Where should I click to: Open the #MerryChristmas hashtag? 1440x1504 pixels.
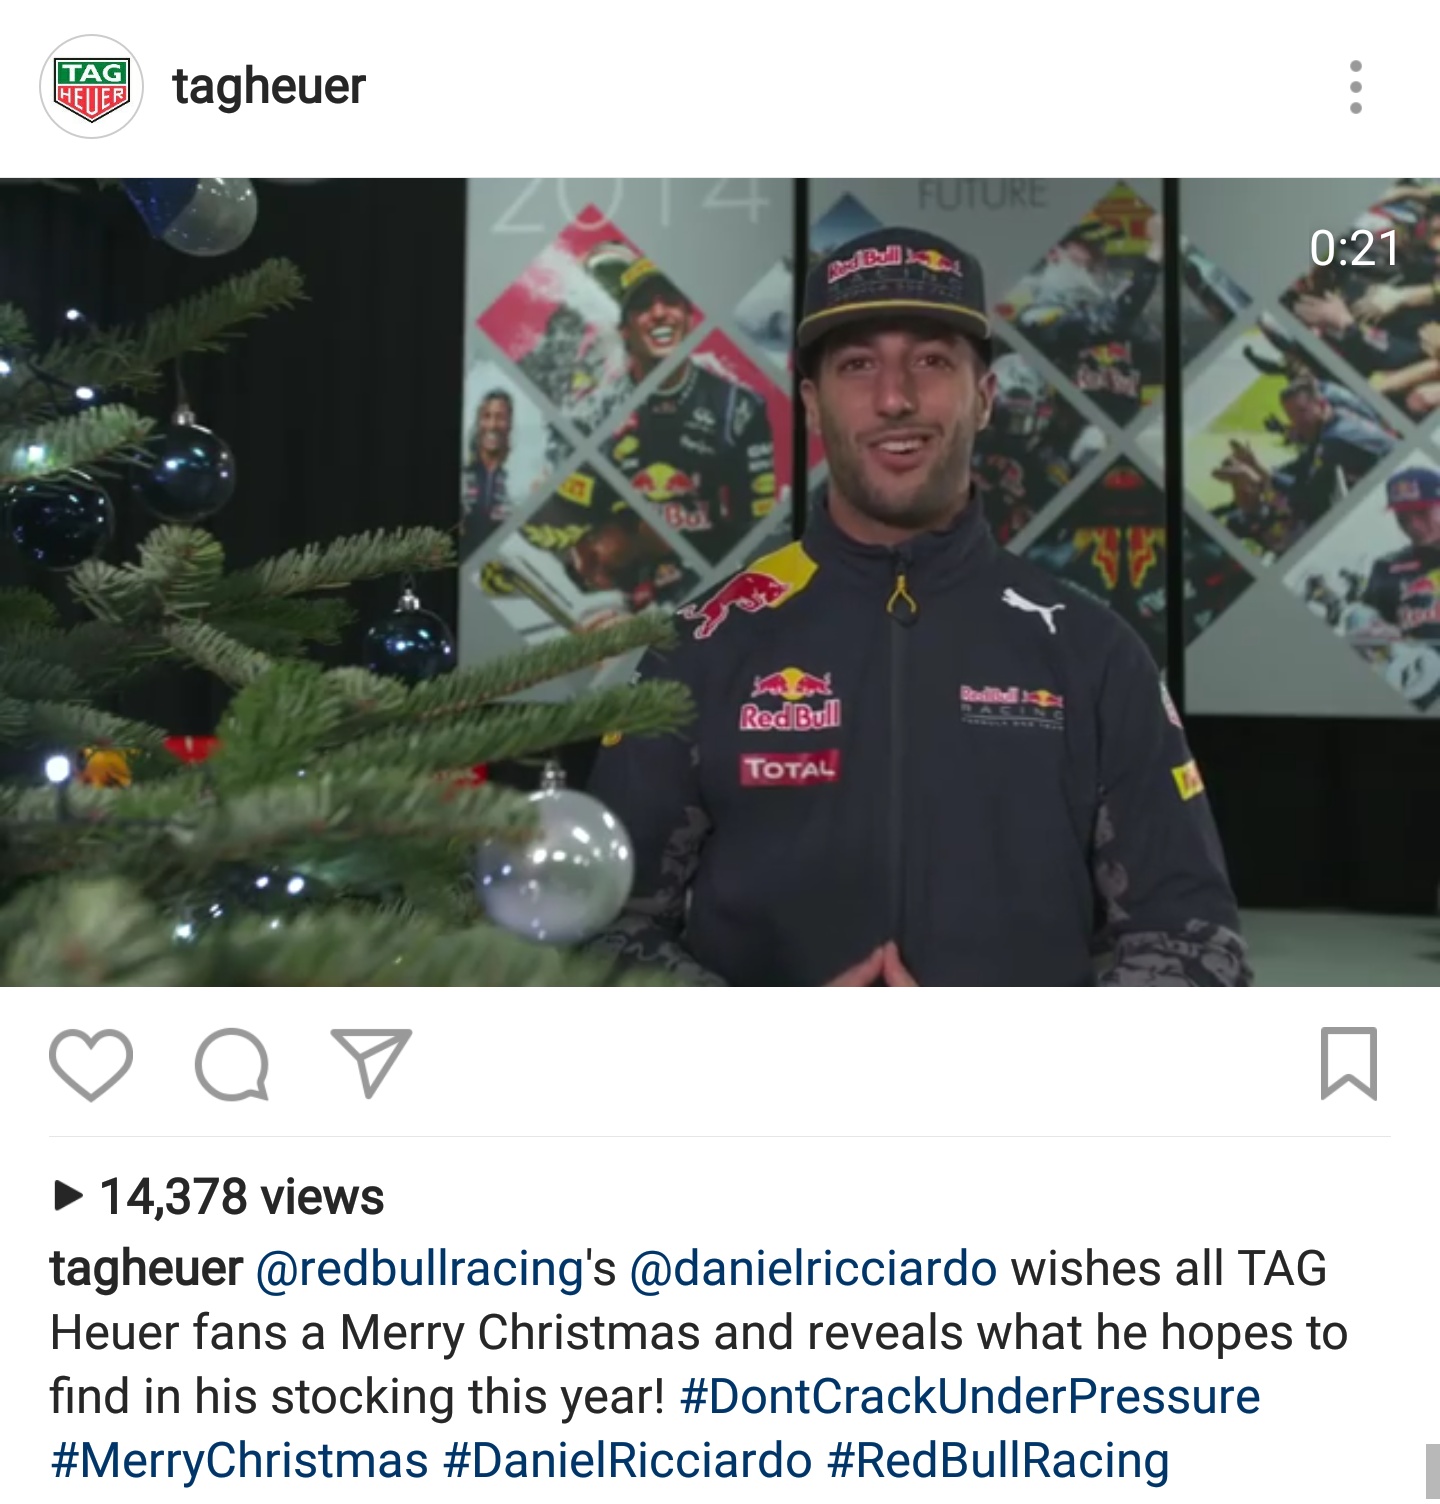coord(240,1461)
